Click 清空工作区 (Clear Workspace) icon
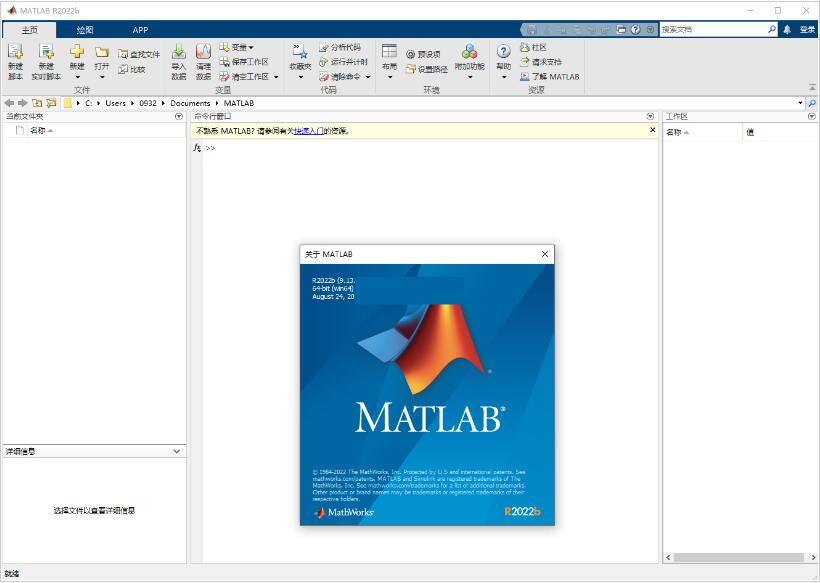Screen dimensions: 820x583 (x=224, y=76)
